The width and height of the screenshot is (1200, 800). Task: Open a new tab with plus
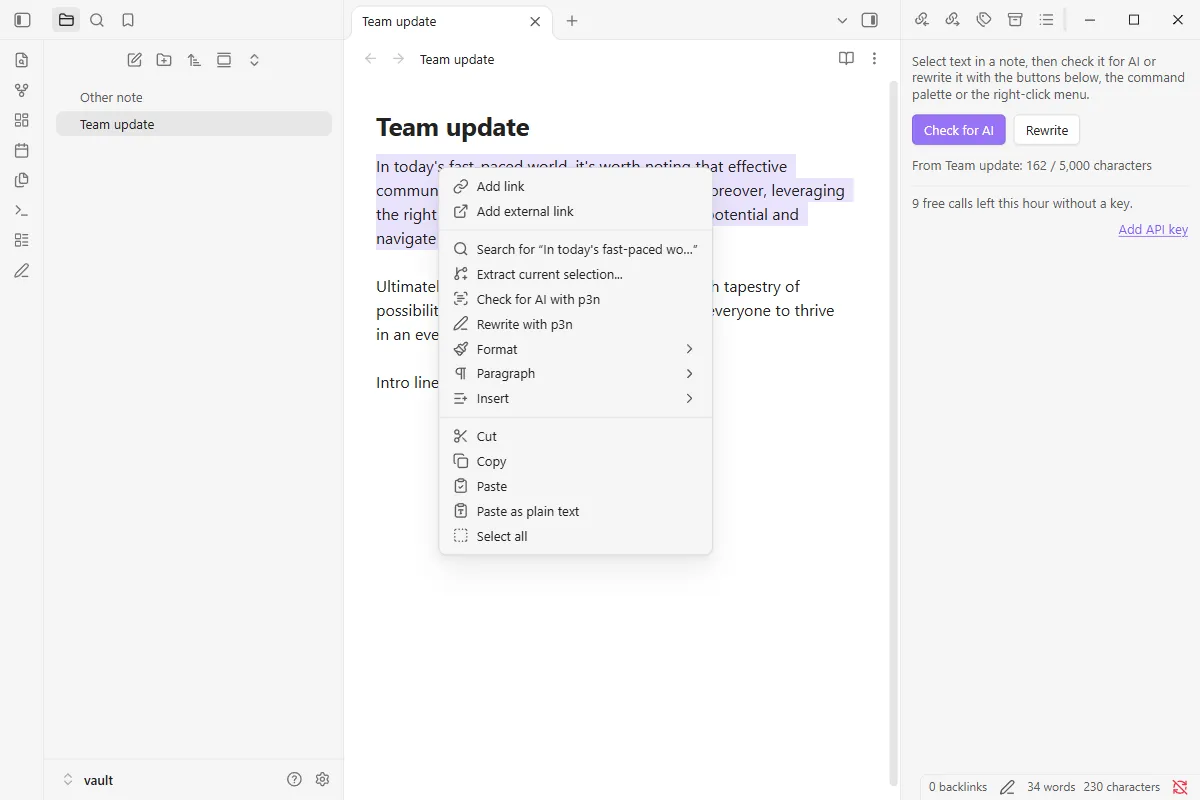572,20
